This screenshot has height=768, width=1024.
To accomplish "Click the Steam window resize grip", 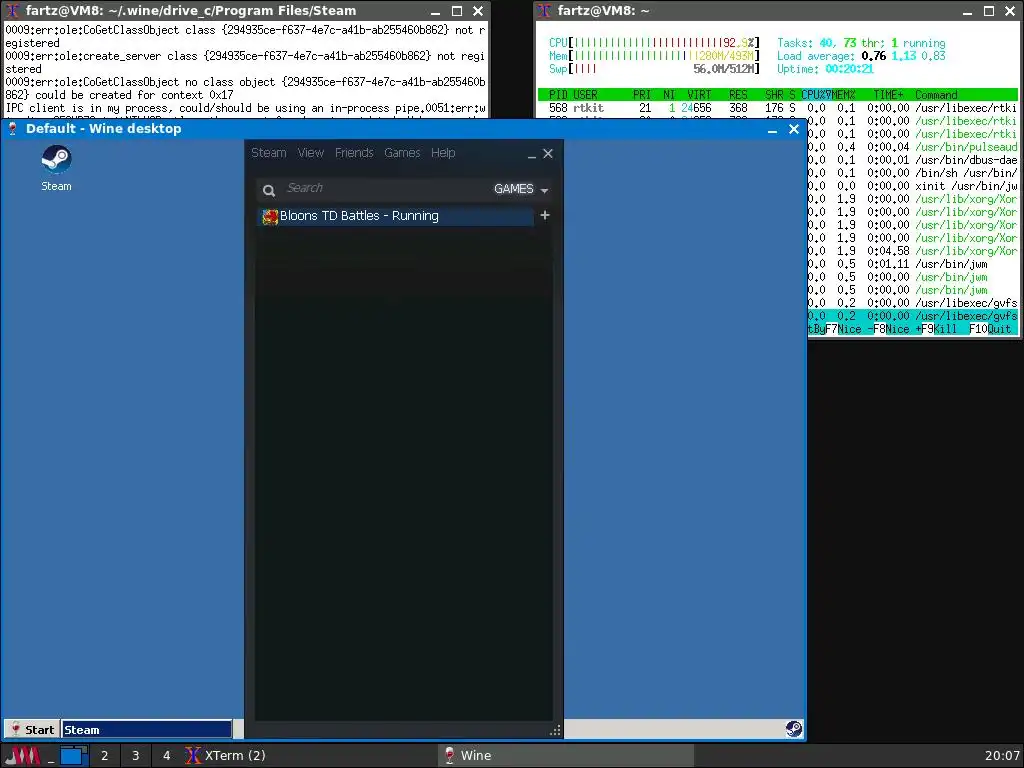I will pyautogui.click(x=555, y=730).
